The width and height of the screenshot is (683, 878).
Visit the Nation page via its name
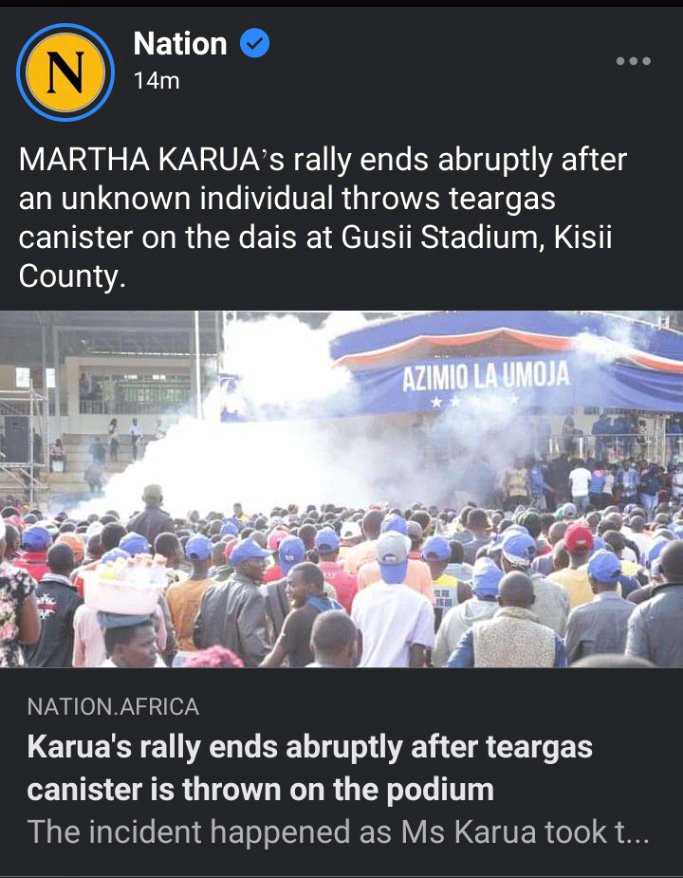coord(180,44)
